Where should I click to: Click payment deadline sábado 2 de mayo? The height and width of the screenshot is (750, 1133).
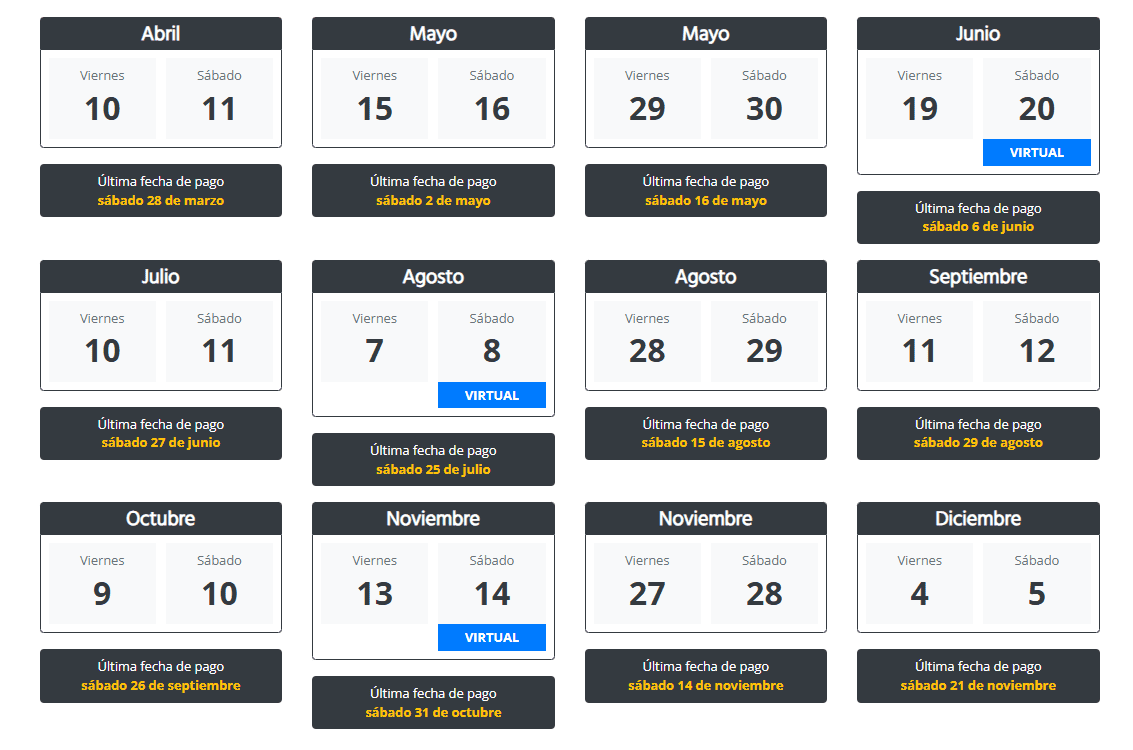(433, 200)
